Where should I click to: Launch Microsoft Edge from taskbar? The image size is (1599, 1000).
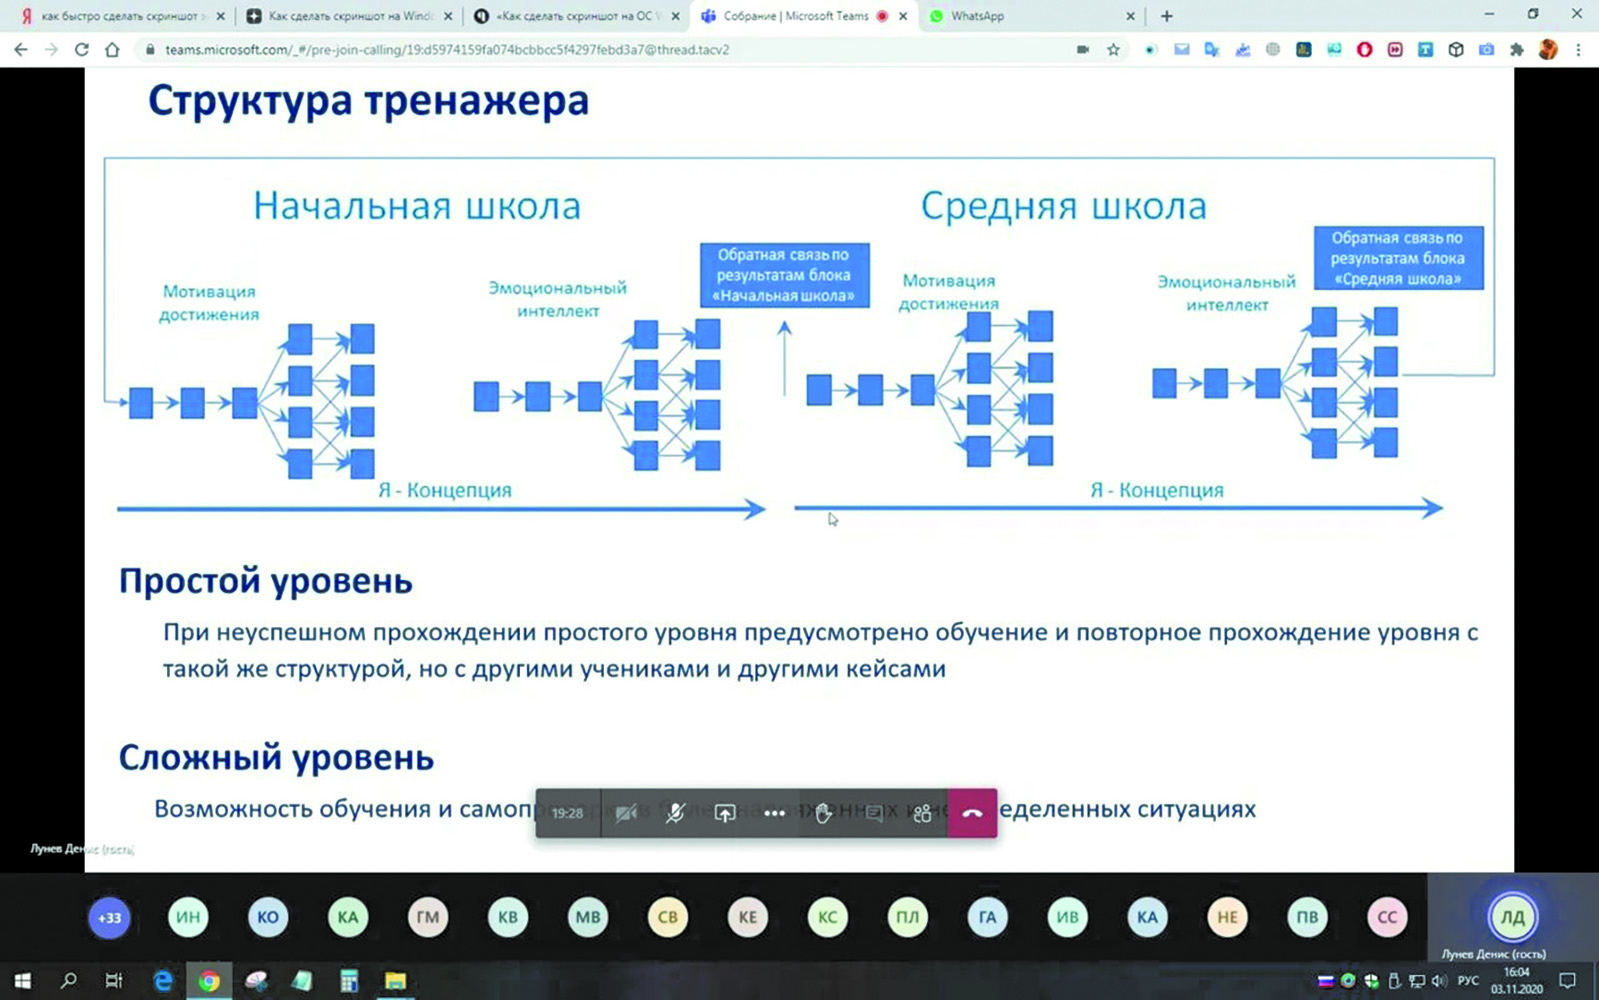162,981
